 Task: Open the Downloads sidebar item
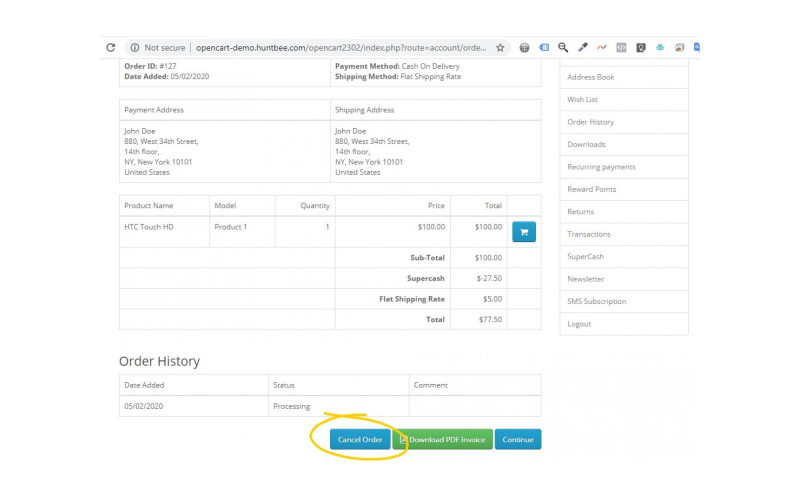pos(586,144)
